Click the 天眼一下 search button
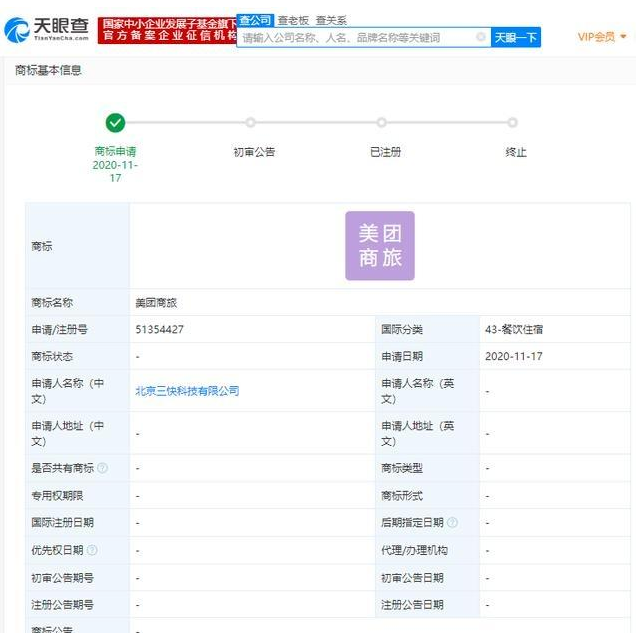The height and width of the screenshot is (637, 636). (516, 37)
